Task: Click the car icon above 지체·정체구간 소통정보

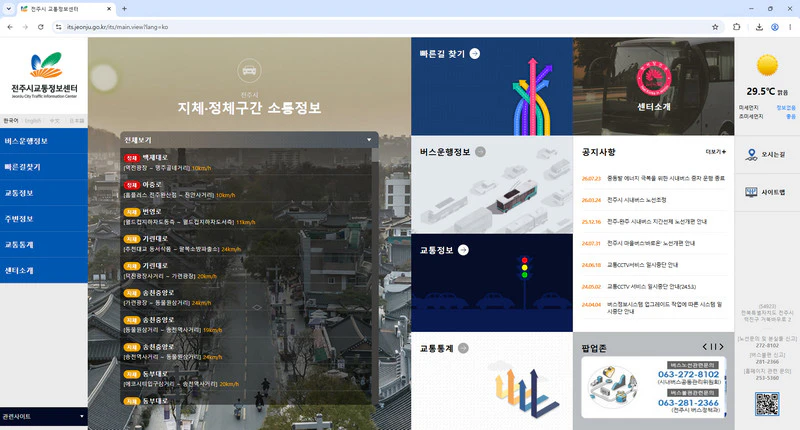Action: click(x=249, y=71)
